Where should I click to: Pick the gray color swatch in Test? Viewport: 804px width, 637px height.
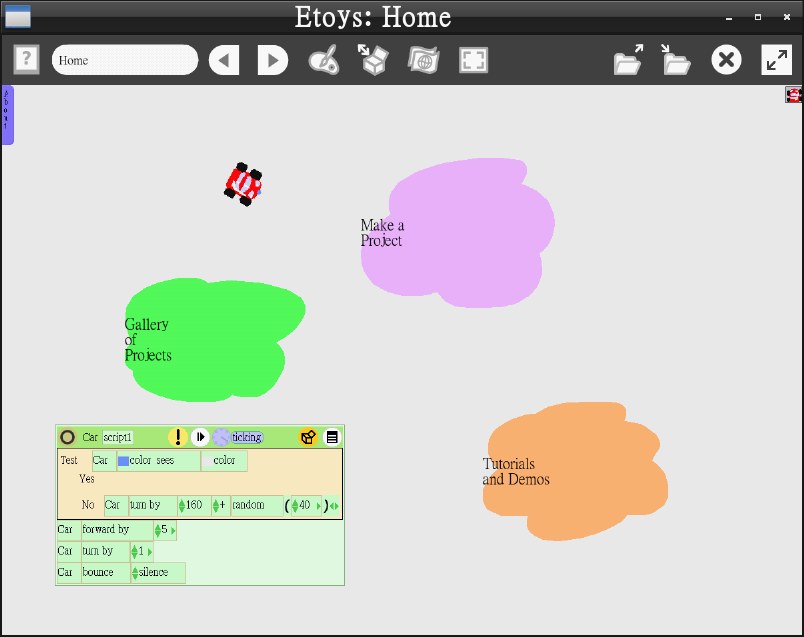pyautogui.click(x=207, y=461)
